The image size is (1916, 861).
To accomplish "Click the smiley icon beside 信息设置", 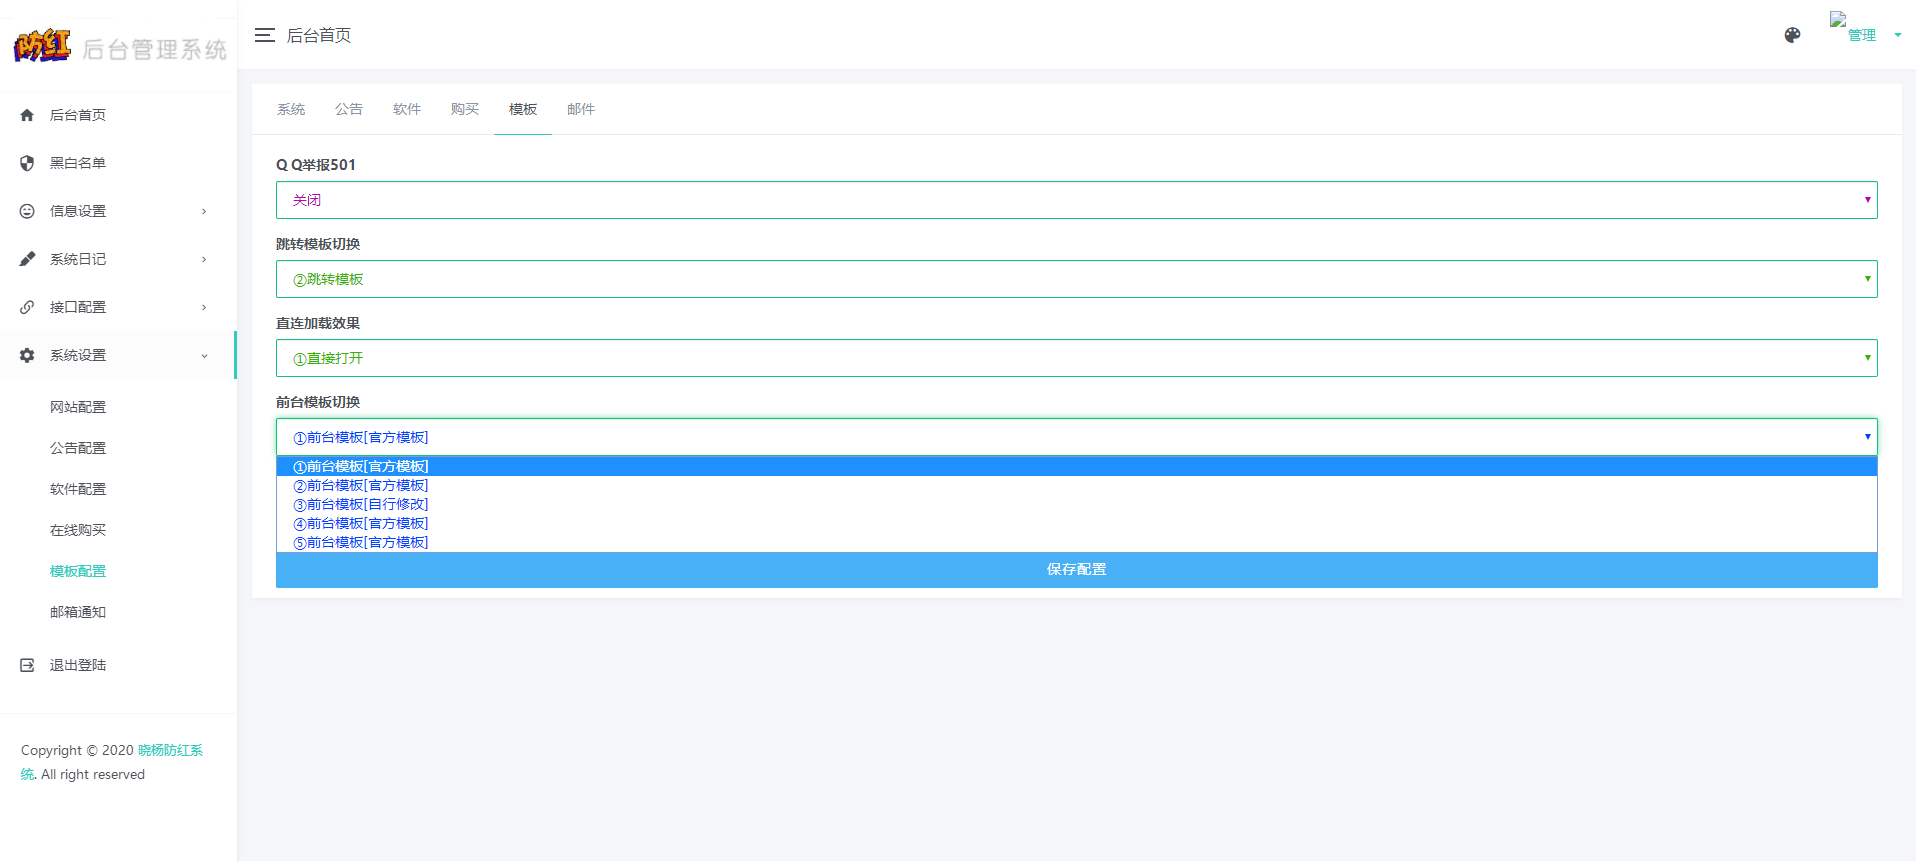I will (x=27, y=211).
